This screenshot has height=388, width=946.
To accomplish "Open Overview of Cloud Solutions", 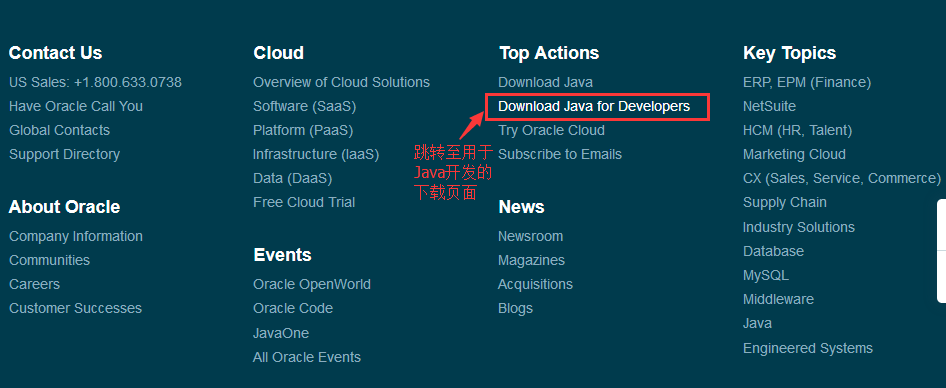I will (341, 82).
